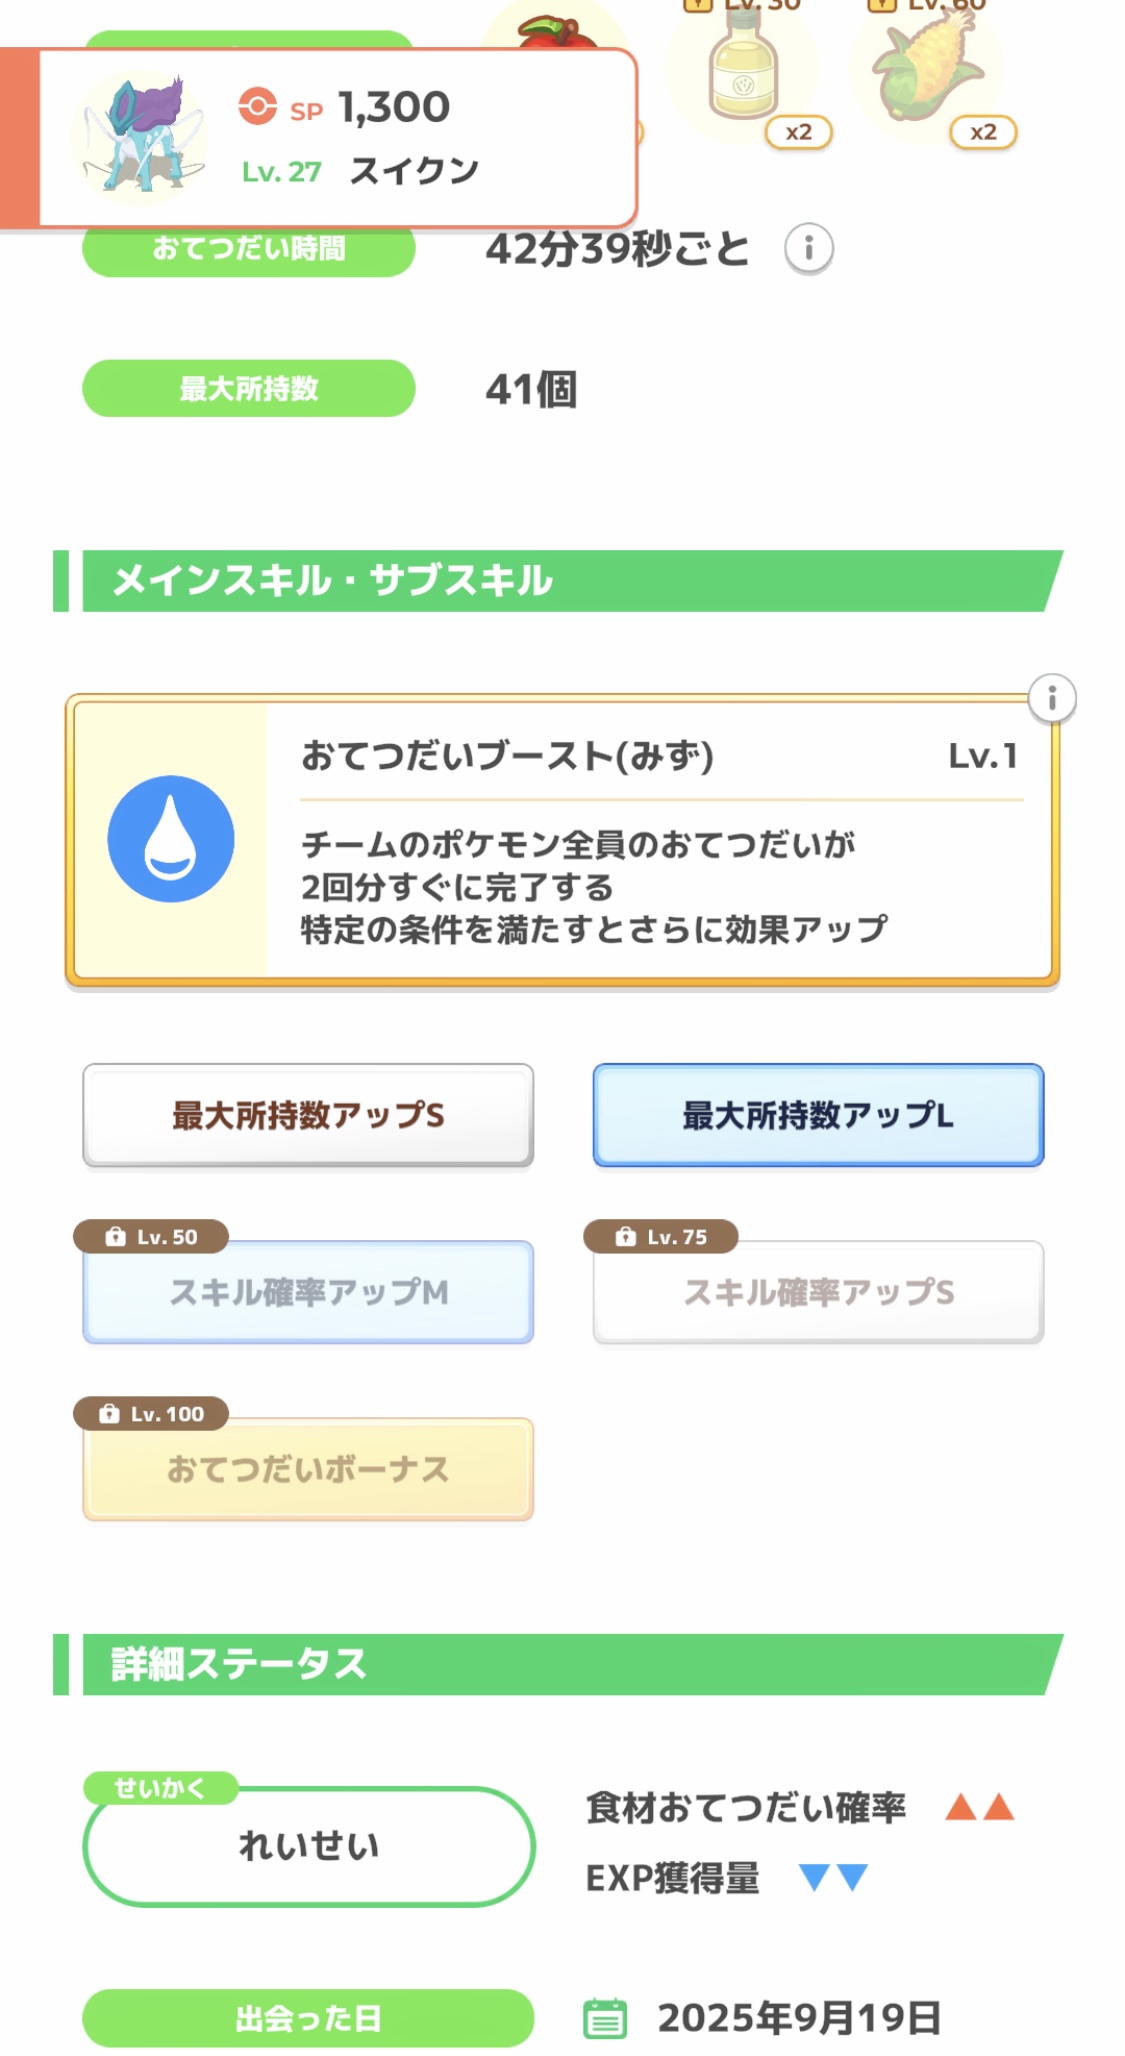Tap locked スキル確率アップS sub skill
The height and width of the screenshot is (2056, 1125).
pos(818,1292)
